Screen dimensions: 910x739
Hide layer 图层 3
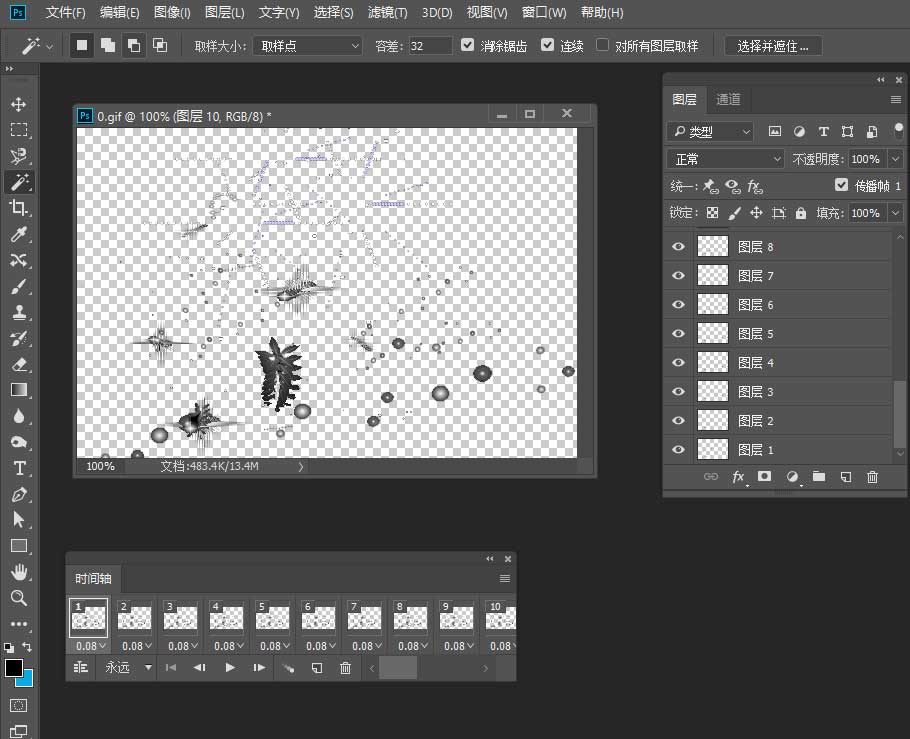click(x=678, y=392)
